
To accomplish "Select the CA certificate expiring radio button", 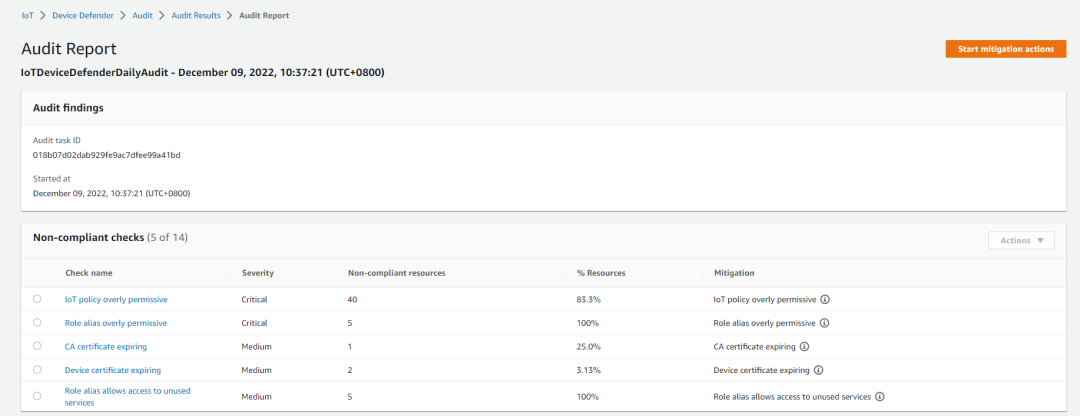I will (37, 346).
